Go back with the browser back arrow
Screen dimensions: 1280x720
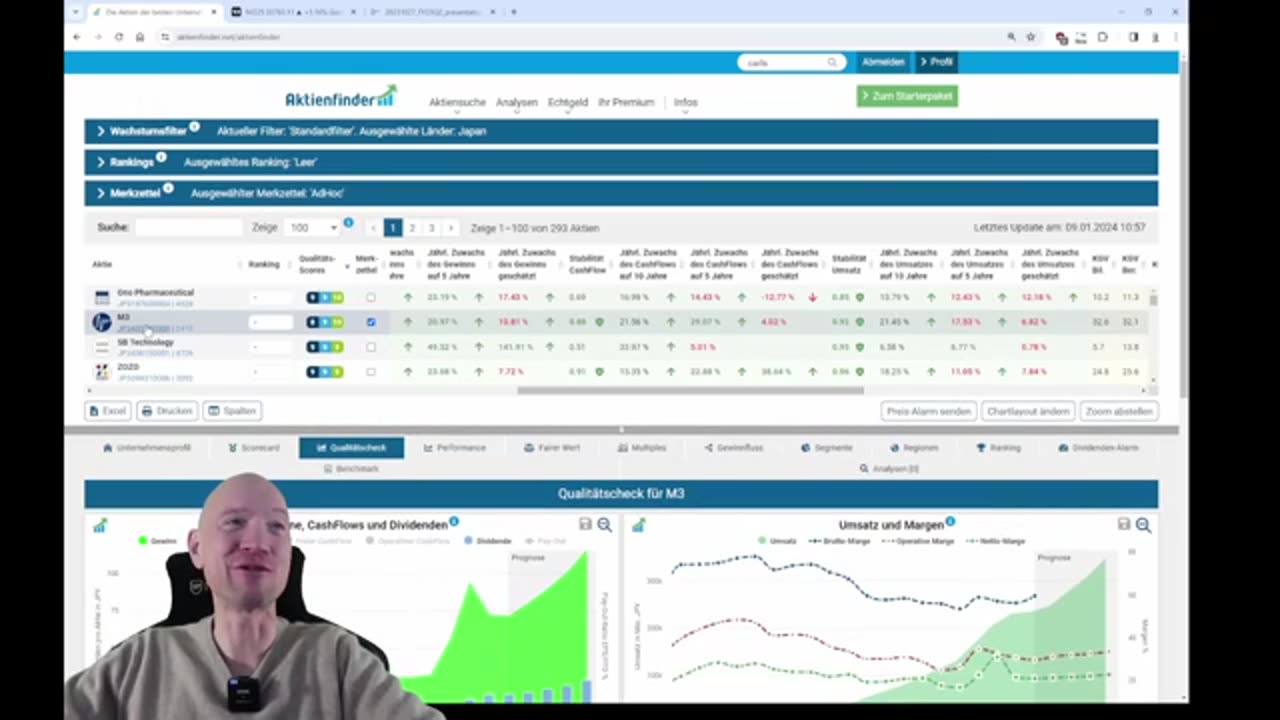coord(77,37)
